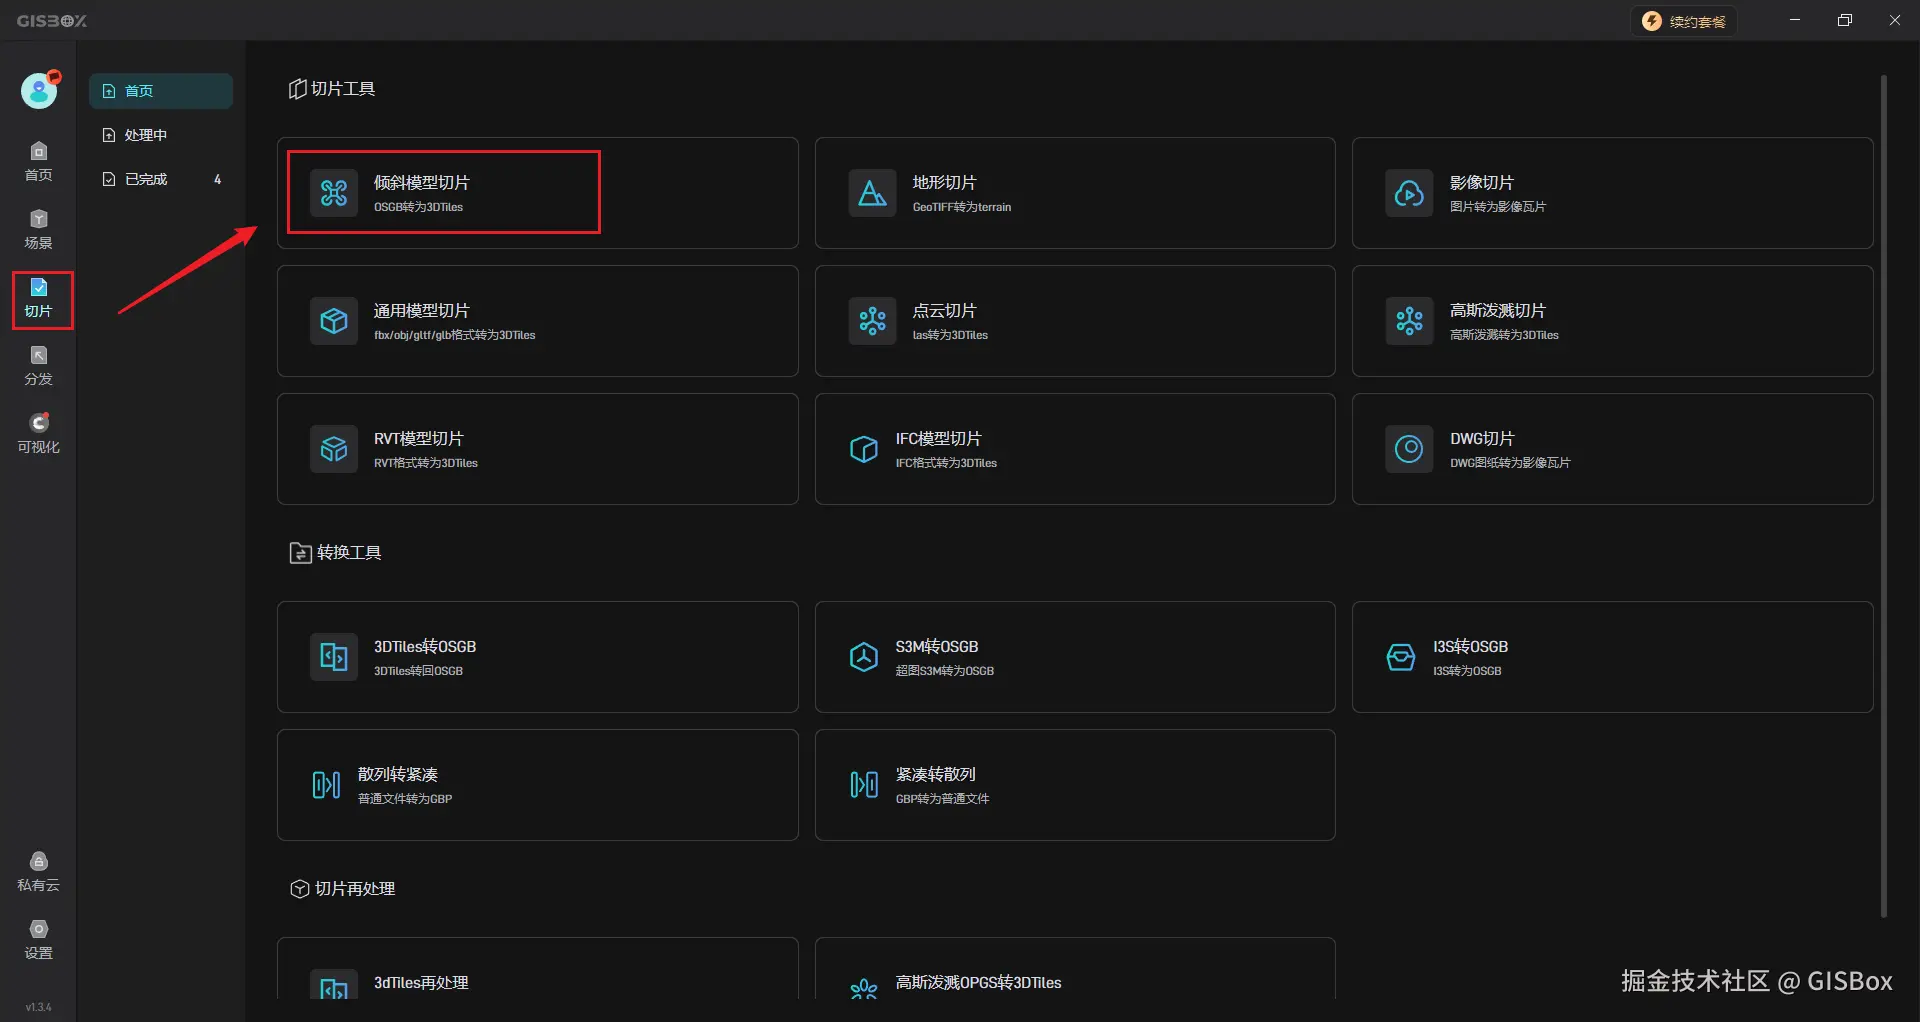Click the 紧凑转散列 icon

click(x=864, y=785)
